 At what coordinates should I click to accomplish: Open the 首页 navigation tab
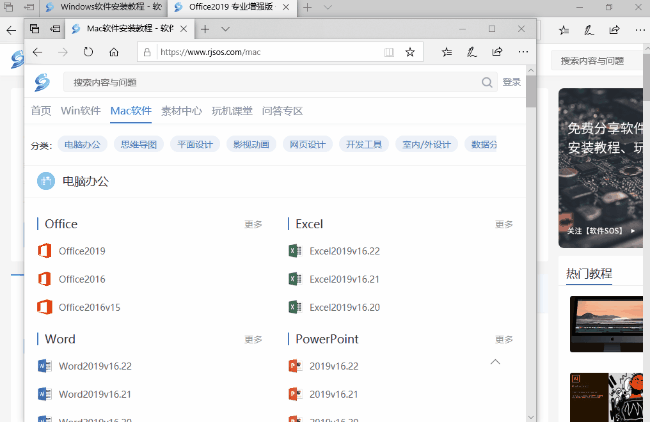tap(41, 111)
